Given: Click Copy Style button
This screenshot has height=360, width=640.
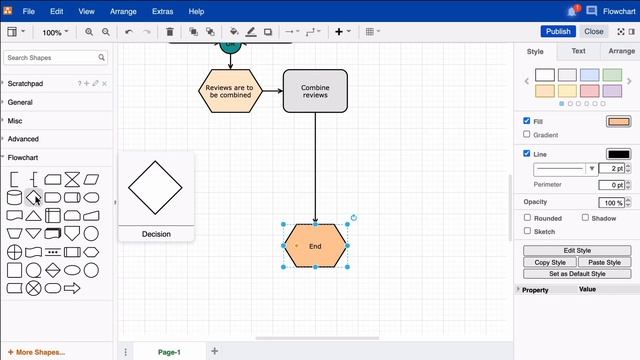Looking at the screenshot, I should click(x=550, y=262).
